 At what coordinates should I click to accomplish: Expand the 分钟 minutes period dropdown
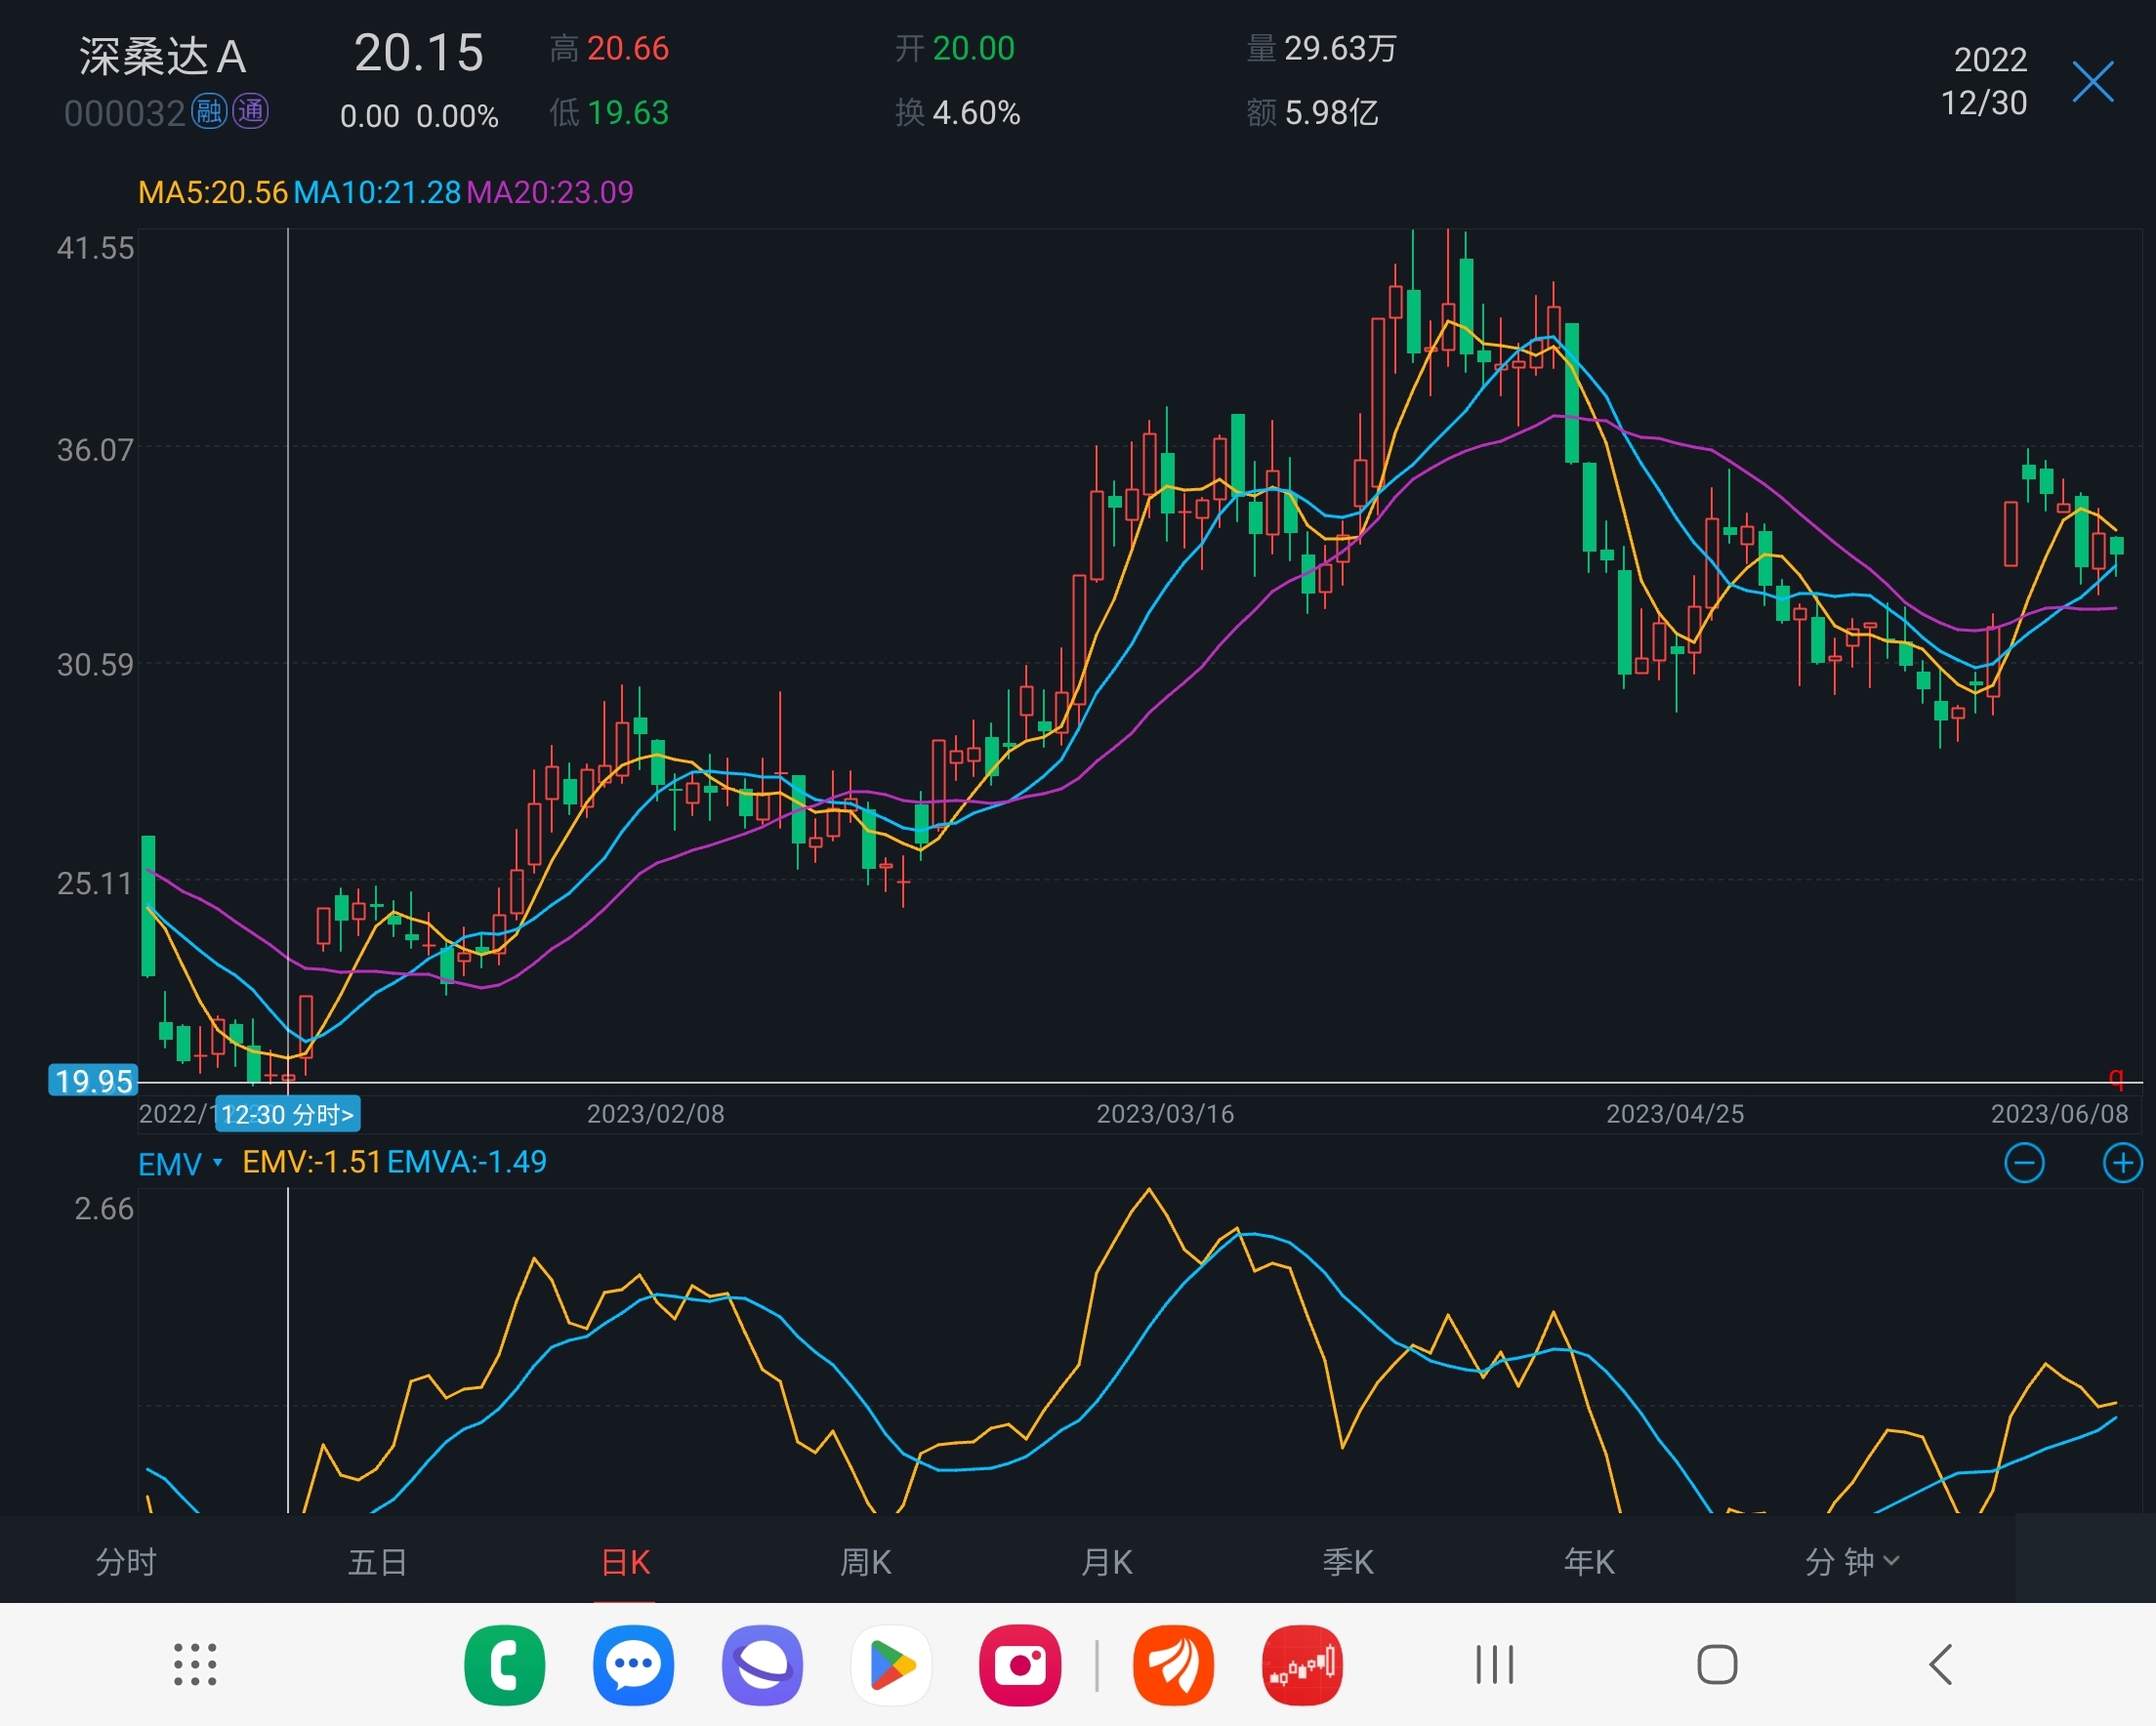pyautogui.click(x=1851, y=1561)
